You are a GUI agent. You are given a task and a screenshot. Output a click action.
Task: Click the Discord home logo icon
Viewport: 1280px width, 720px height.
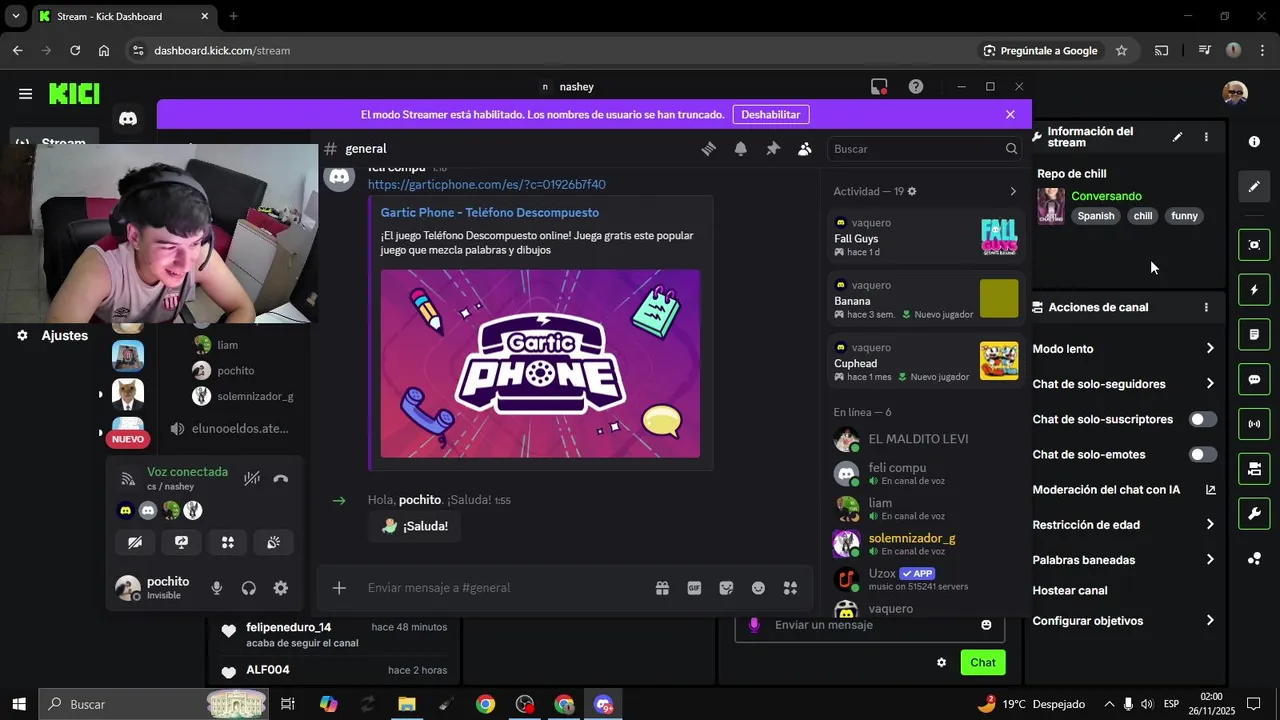128,119
